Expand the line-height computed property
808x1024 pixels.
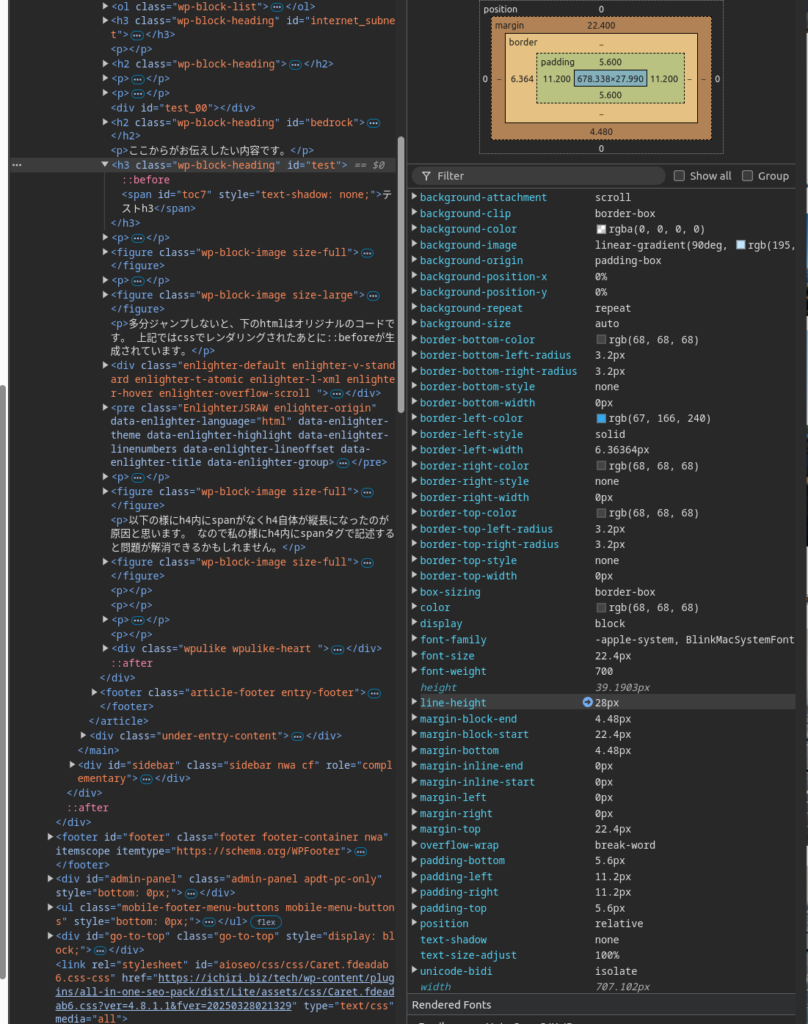pos(414,702)
